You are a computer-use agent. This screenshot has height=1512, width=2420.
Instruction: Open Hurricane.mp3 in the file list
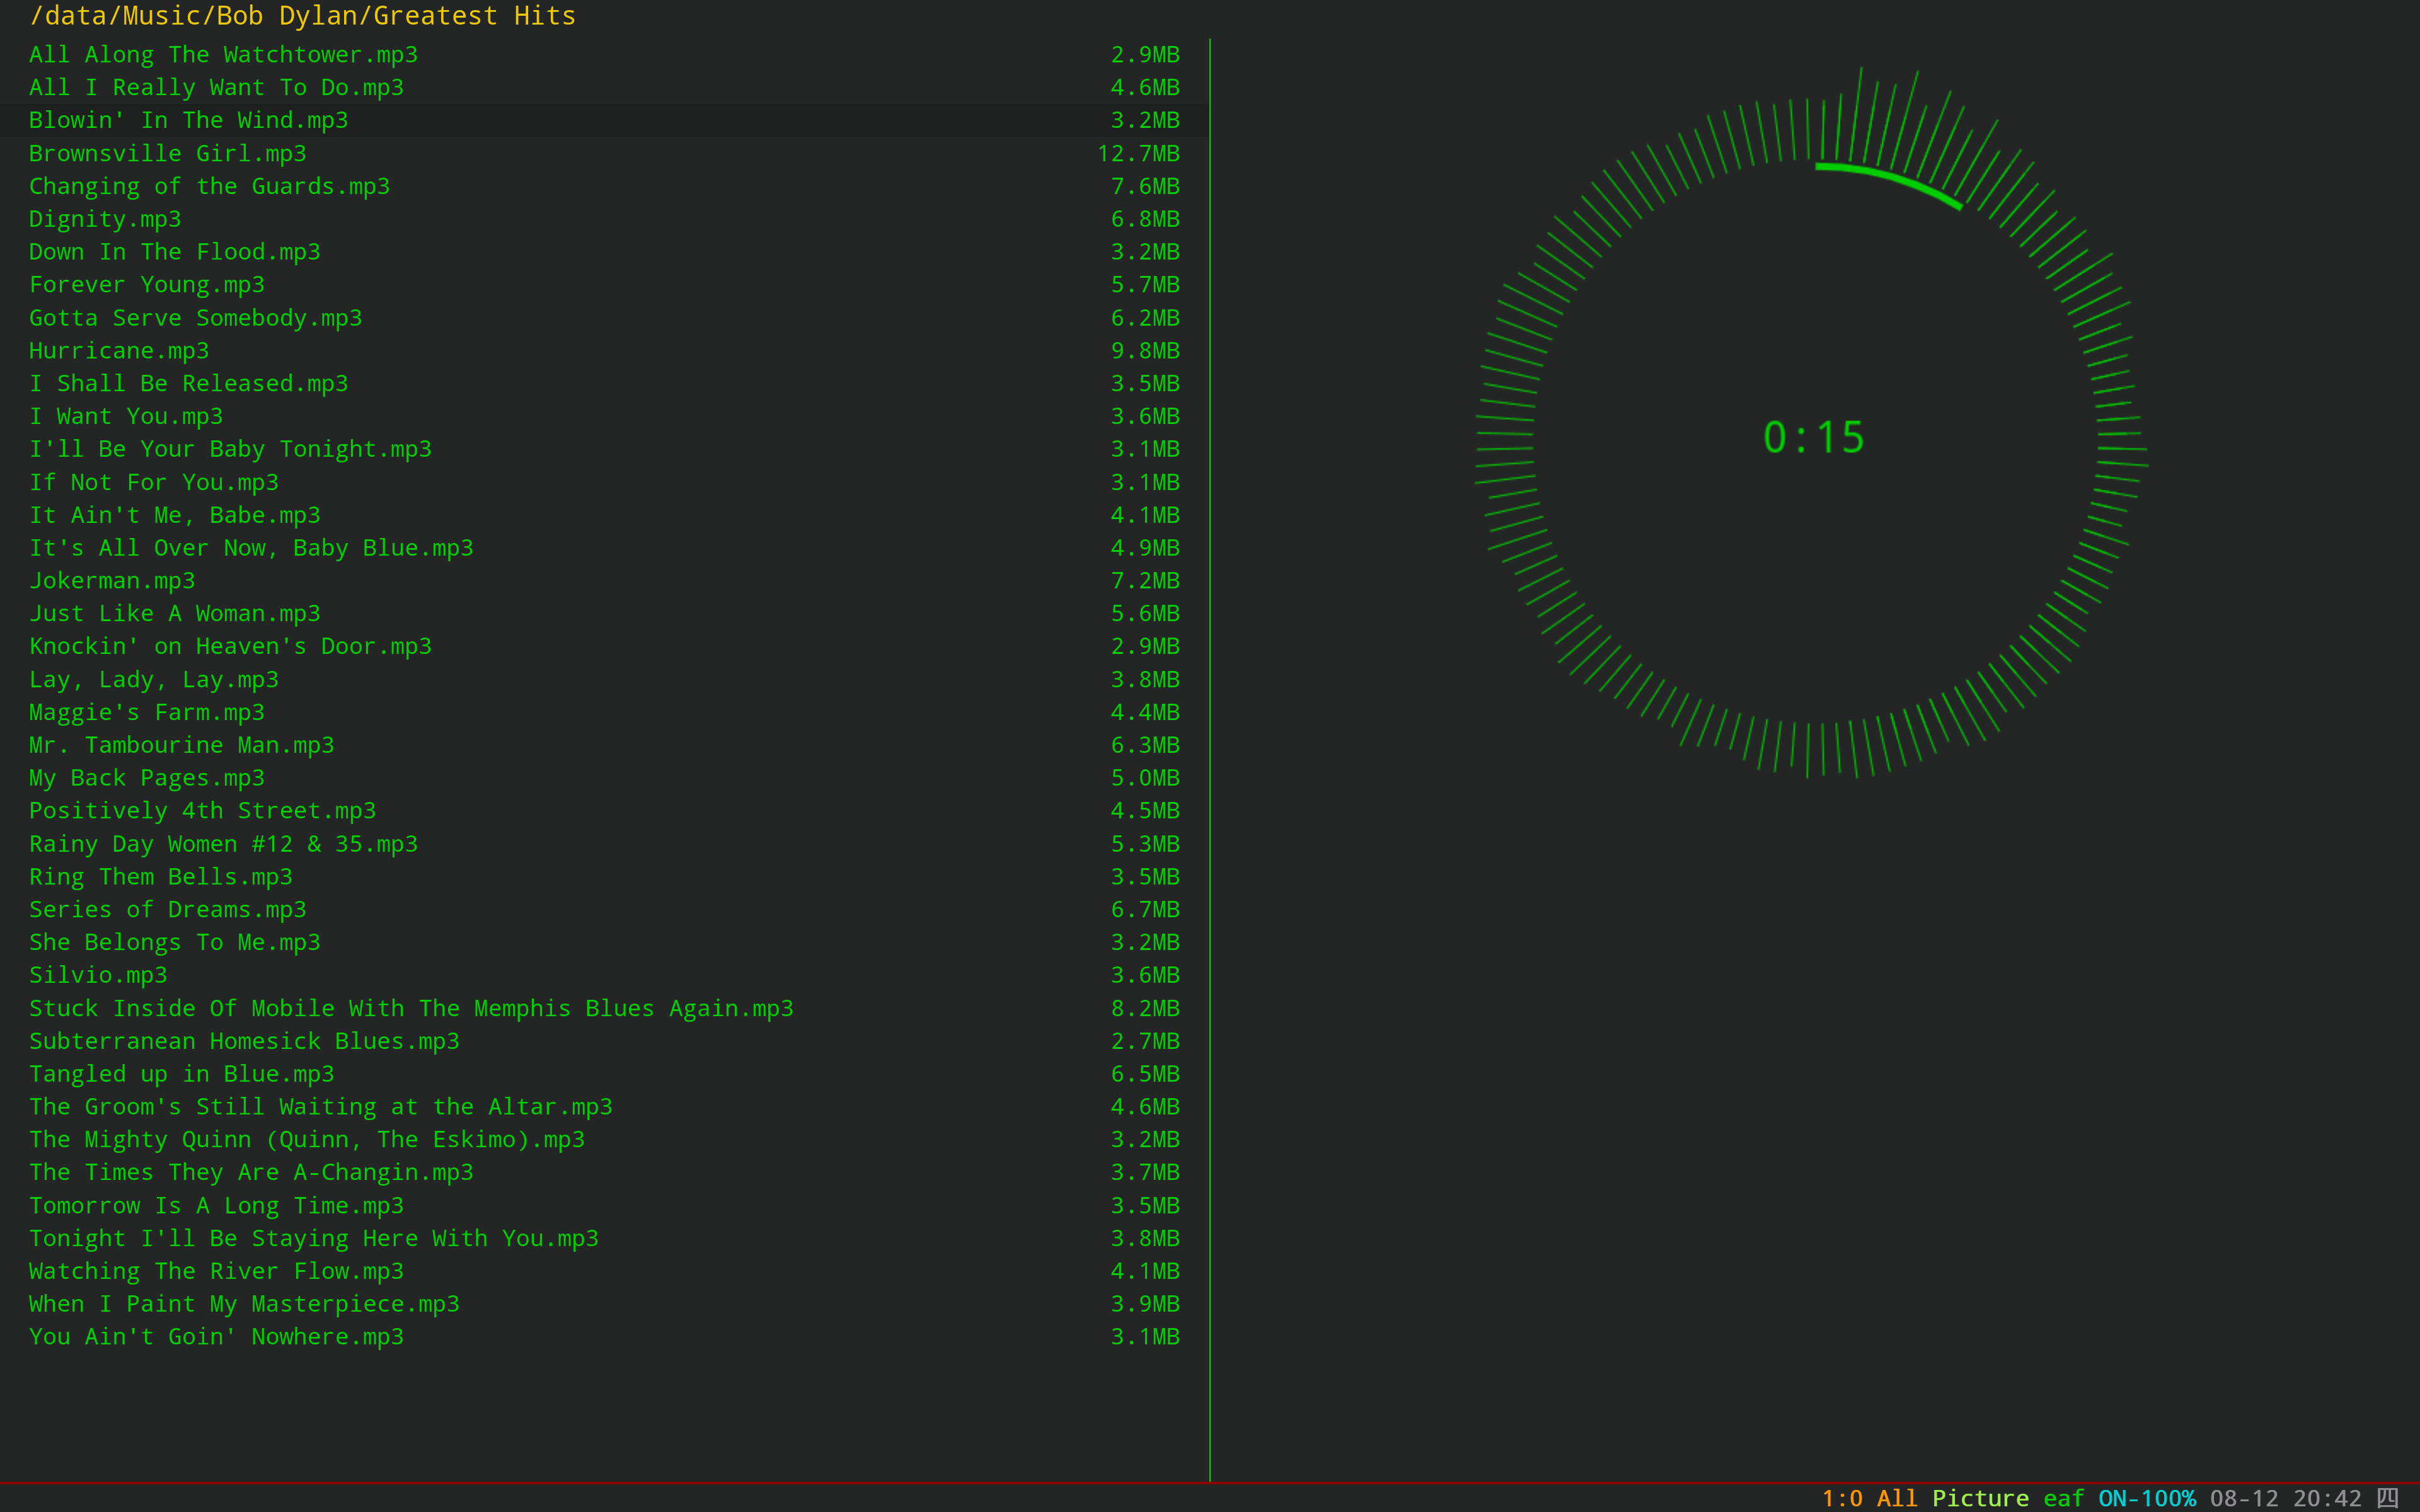coord(118,351)
